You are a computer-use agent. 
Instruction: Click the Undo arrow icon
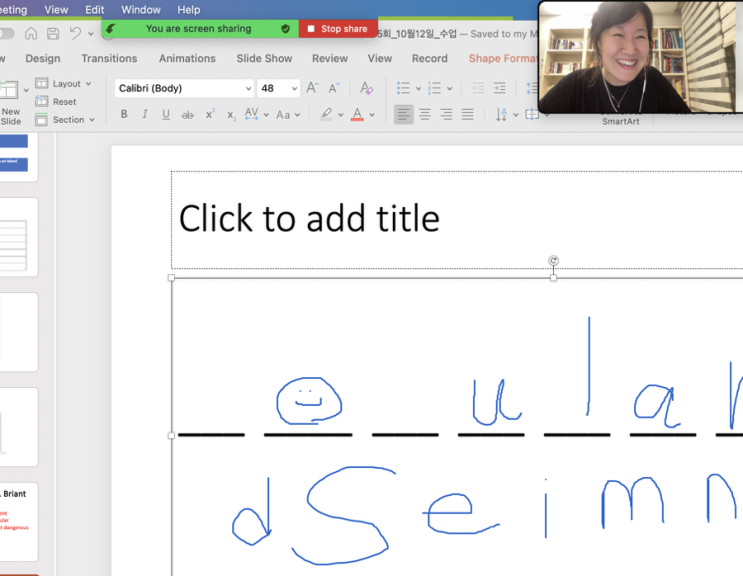pos(75,33)
